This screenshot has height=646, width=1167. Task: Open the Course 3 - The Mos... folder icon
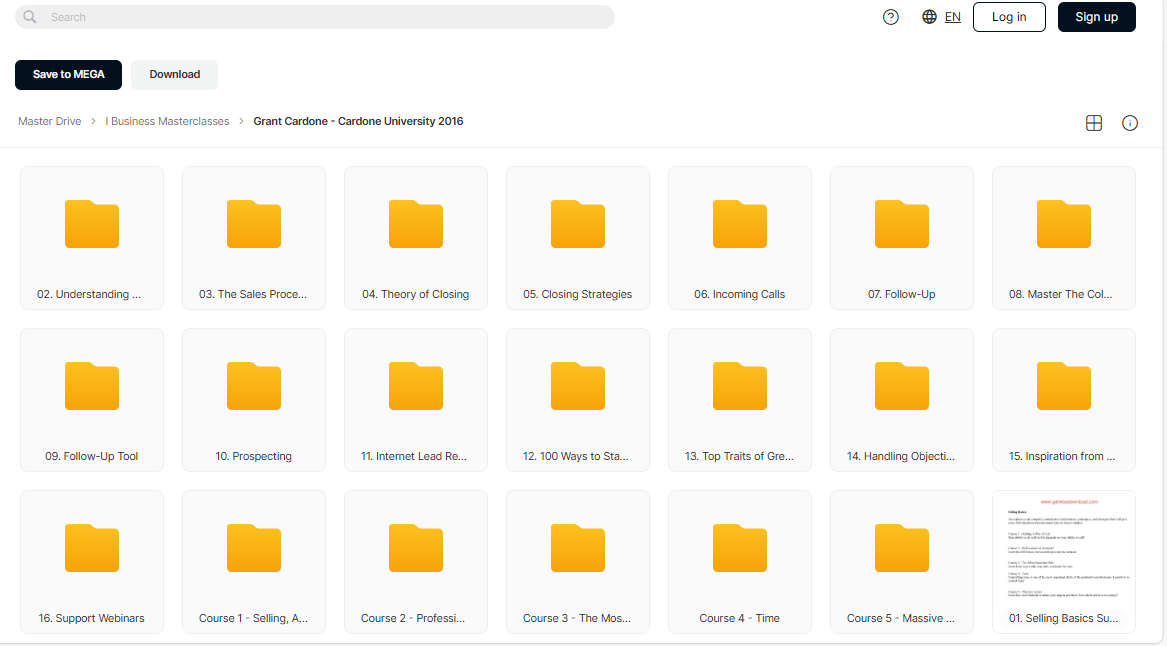point(578,549)
